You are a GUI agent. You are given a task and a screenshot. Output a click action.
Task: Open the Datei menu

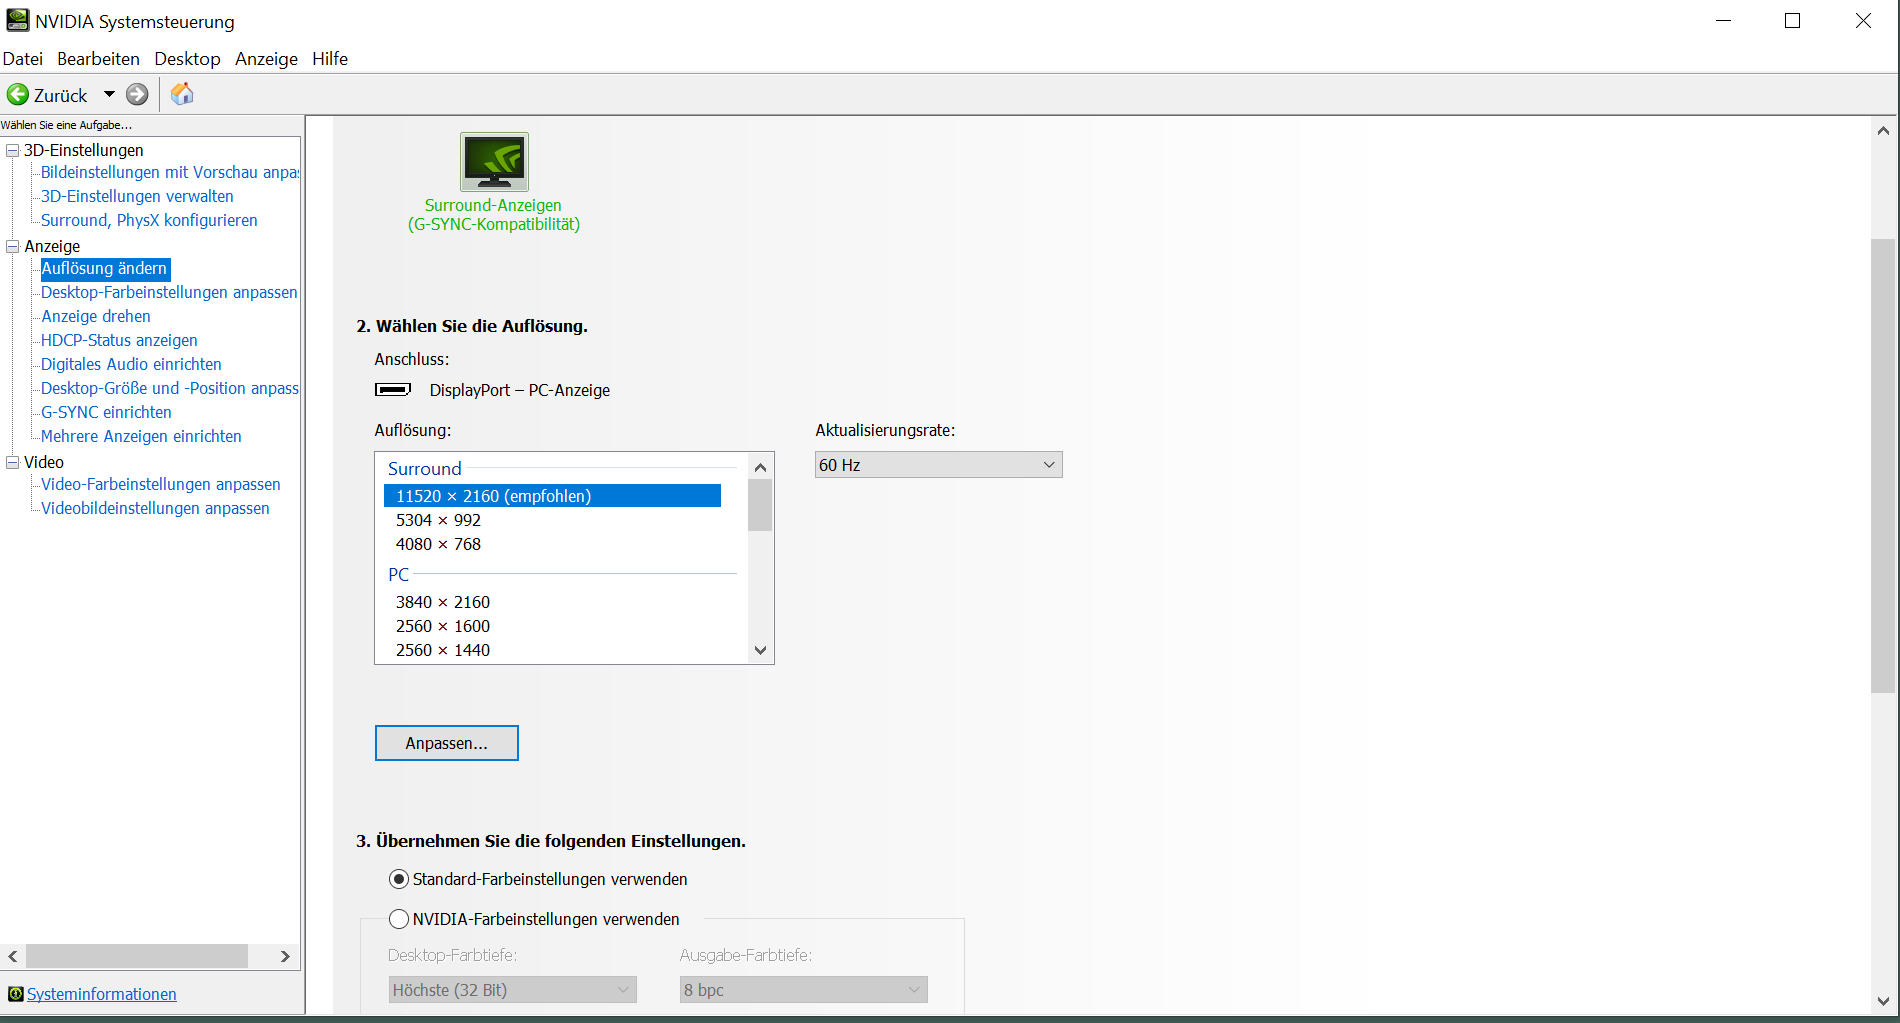coord(23,59)
